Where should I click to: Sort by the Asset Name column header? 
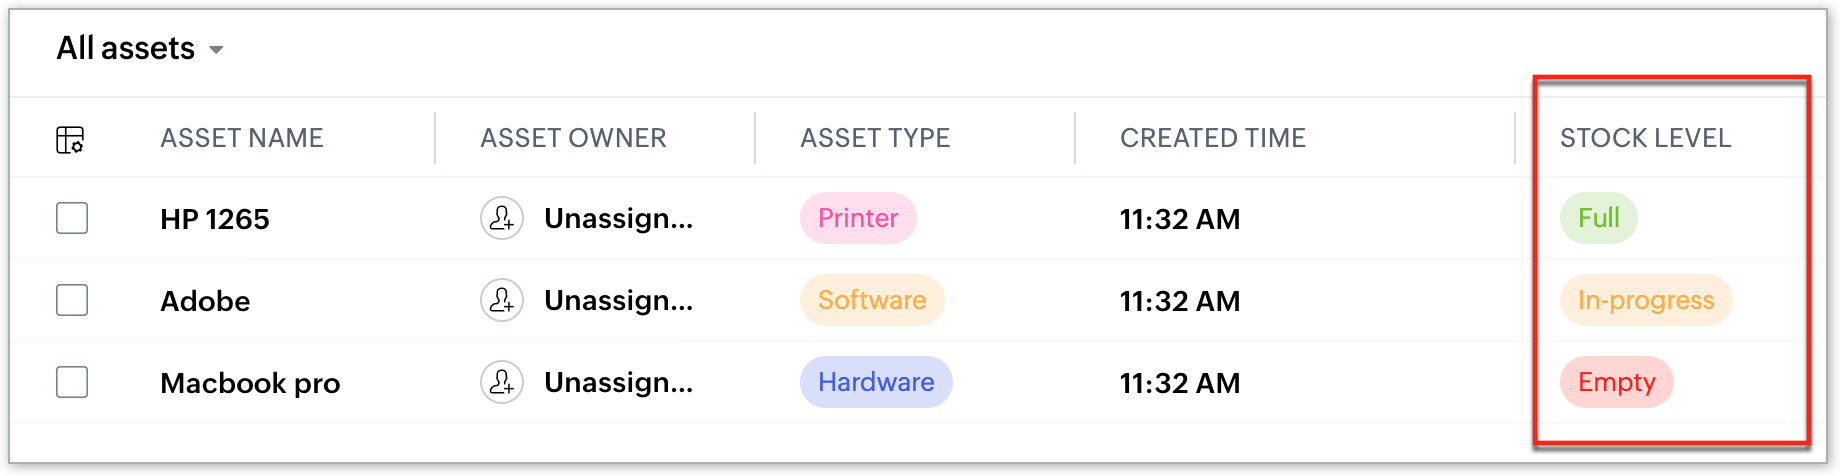242,138
